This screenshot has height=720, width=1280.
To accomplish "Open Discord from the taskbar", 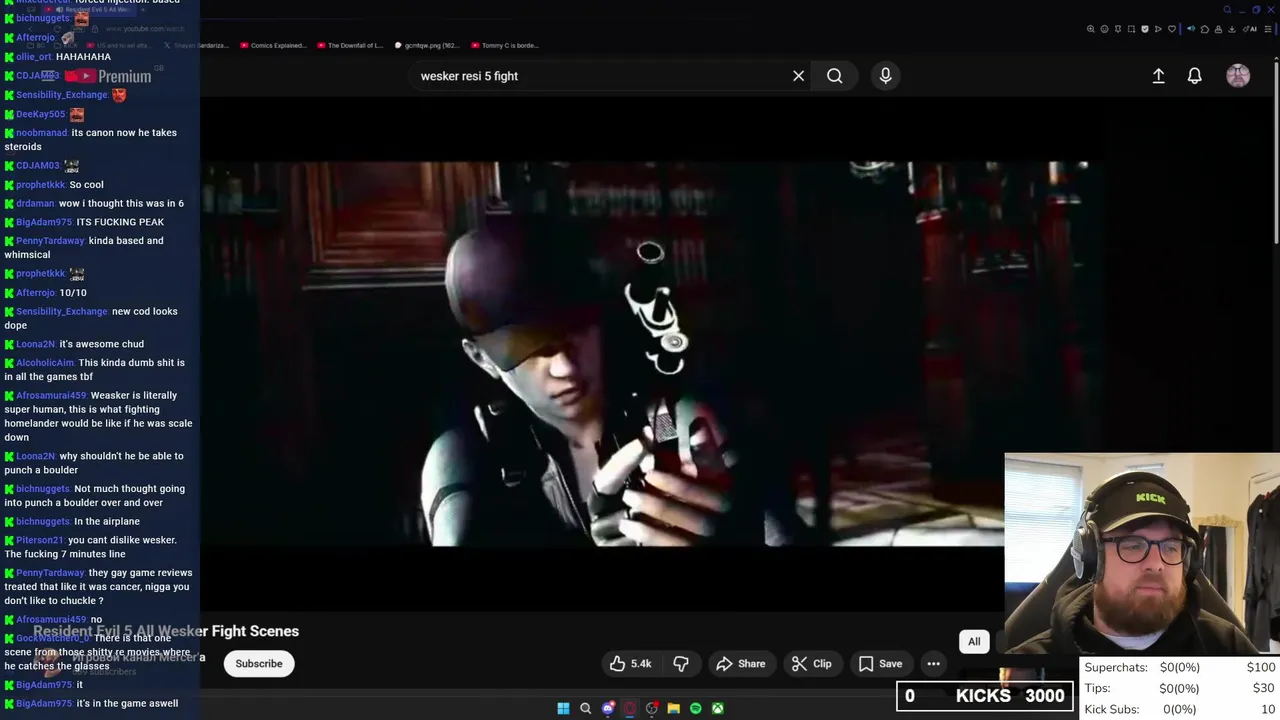I will coord(608,708).
